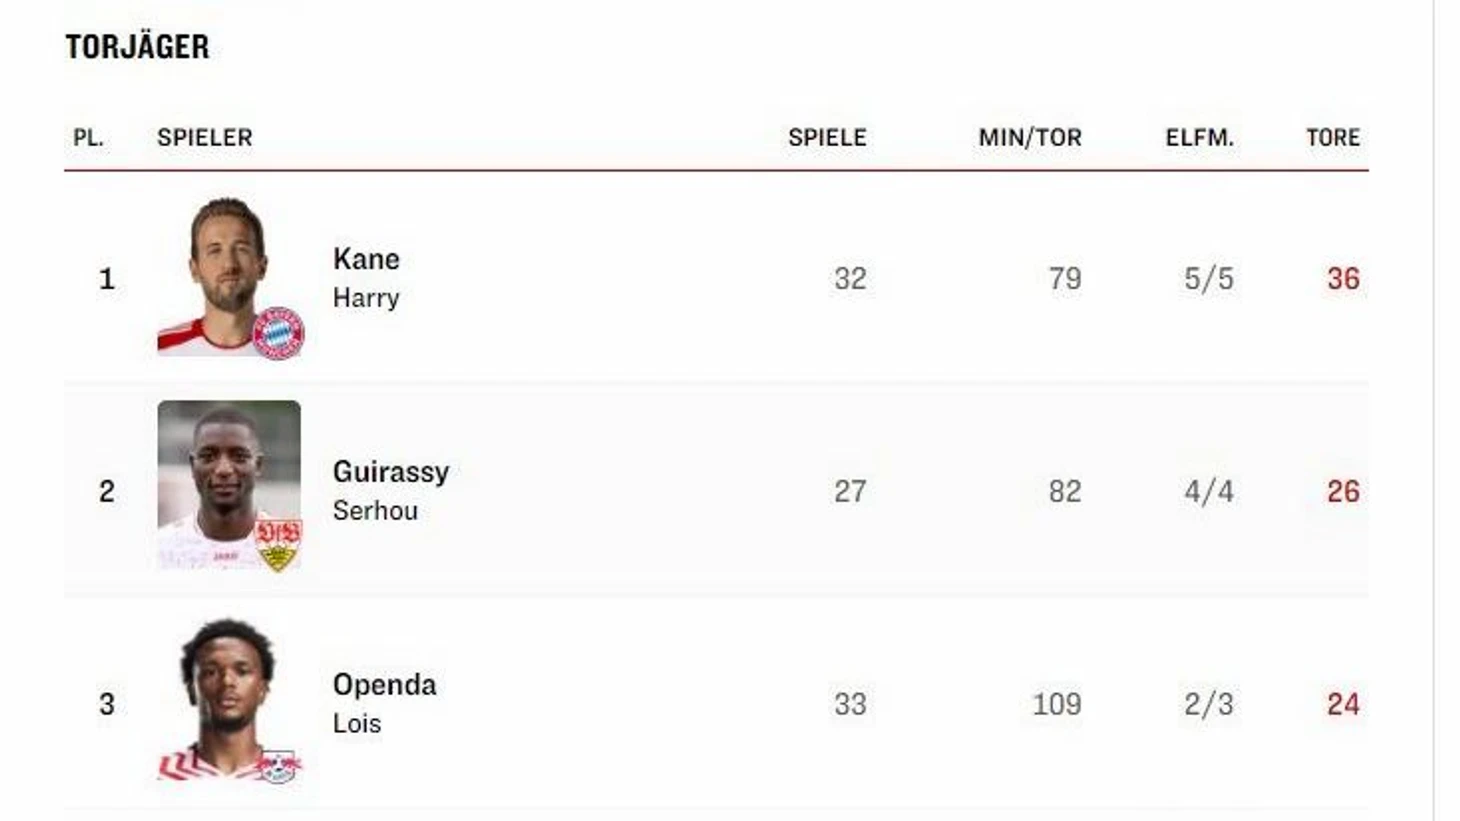Sort by the MIN/TOR column header

tap(1030, 138)
